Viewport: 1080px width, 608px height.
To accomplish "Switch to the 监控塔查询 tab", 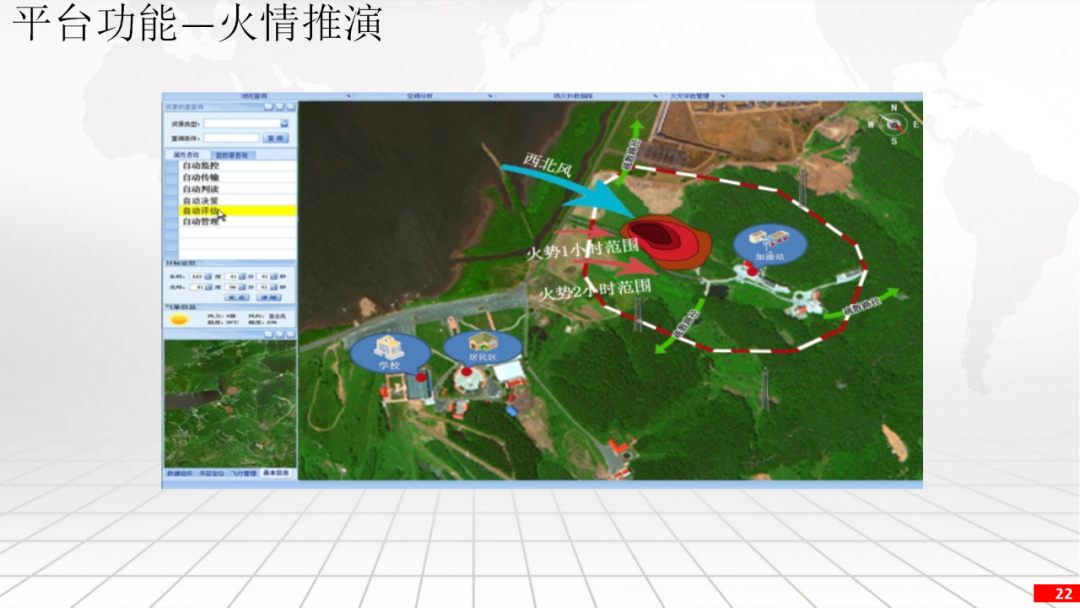I will [231, 155].
